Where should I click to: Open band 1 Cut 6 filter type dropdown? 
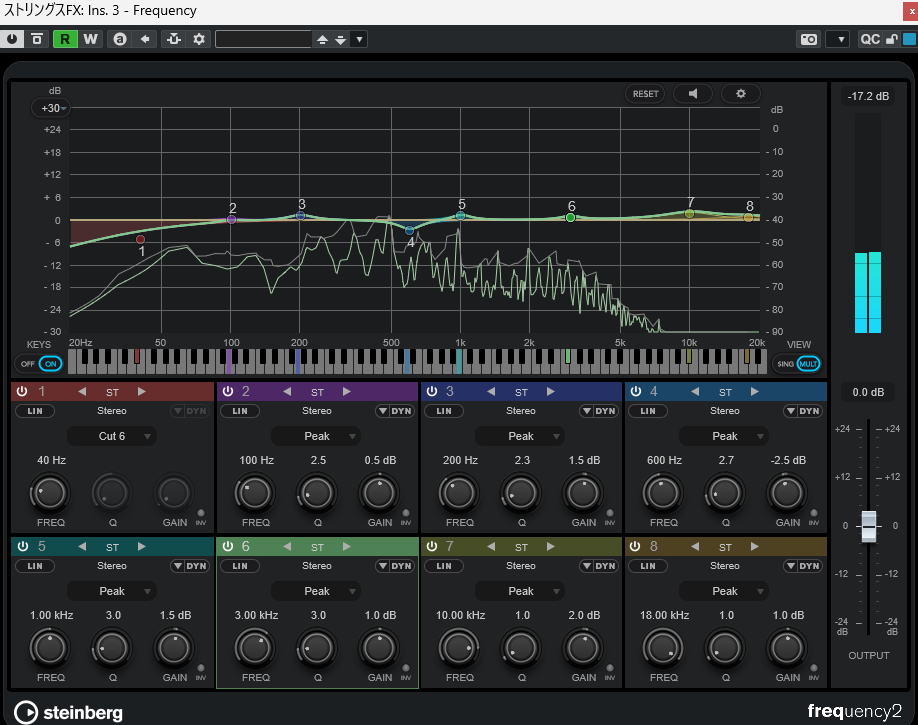coord(112,436)
